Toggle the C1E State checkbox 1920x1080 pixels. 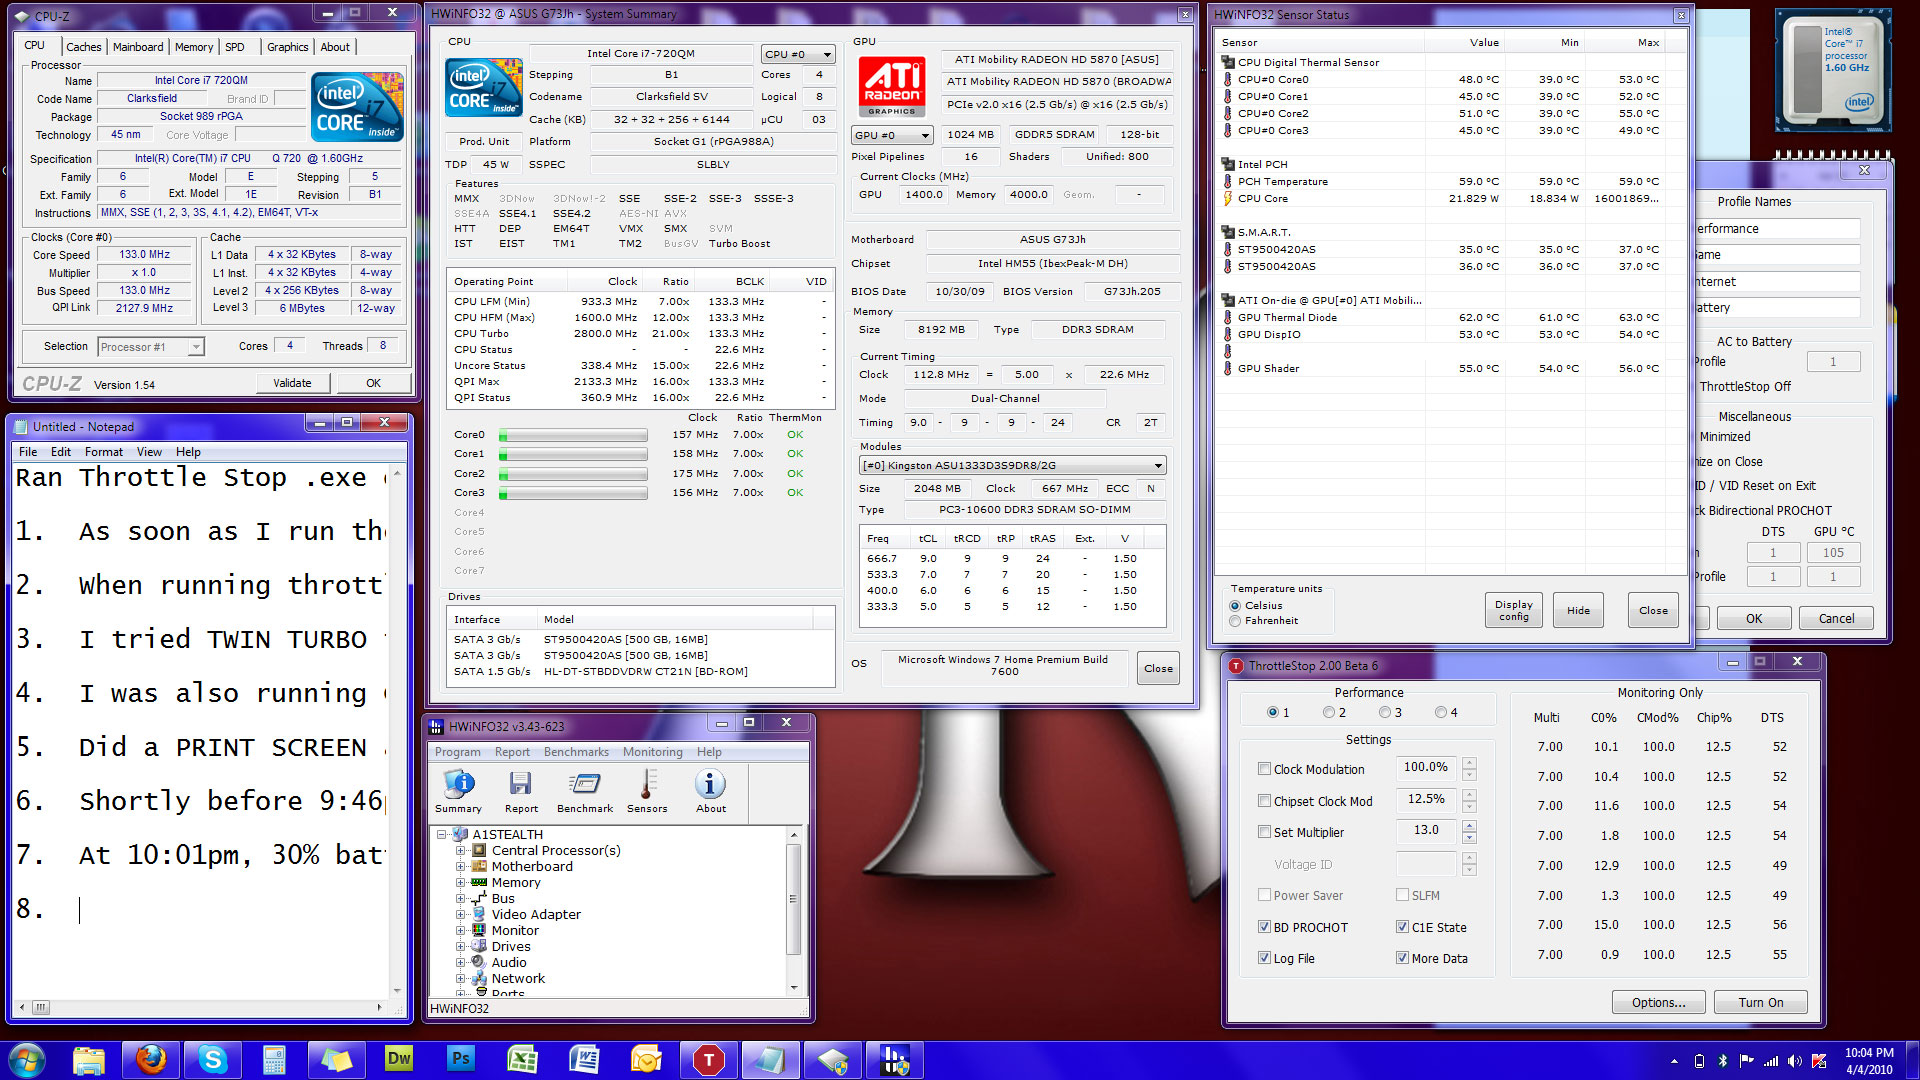1402,927
